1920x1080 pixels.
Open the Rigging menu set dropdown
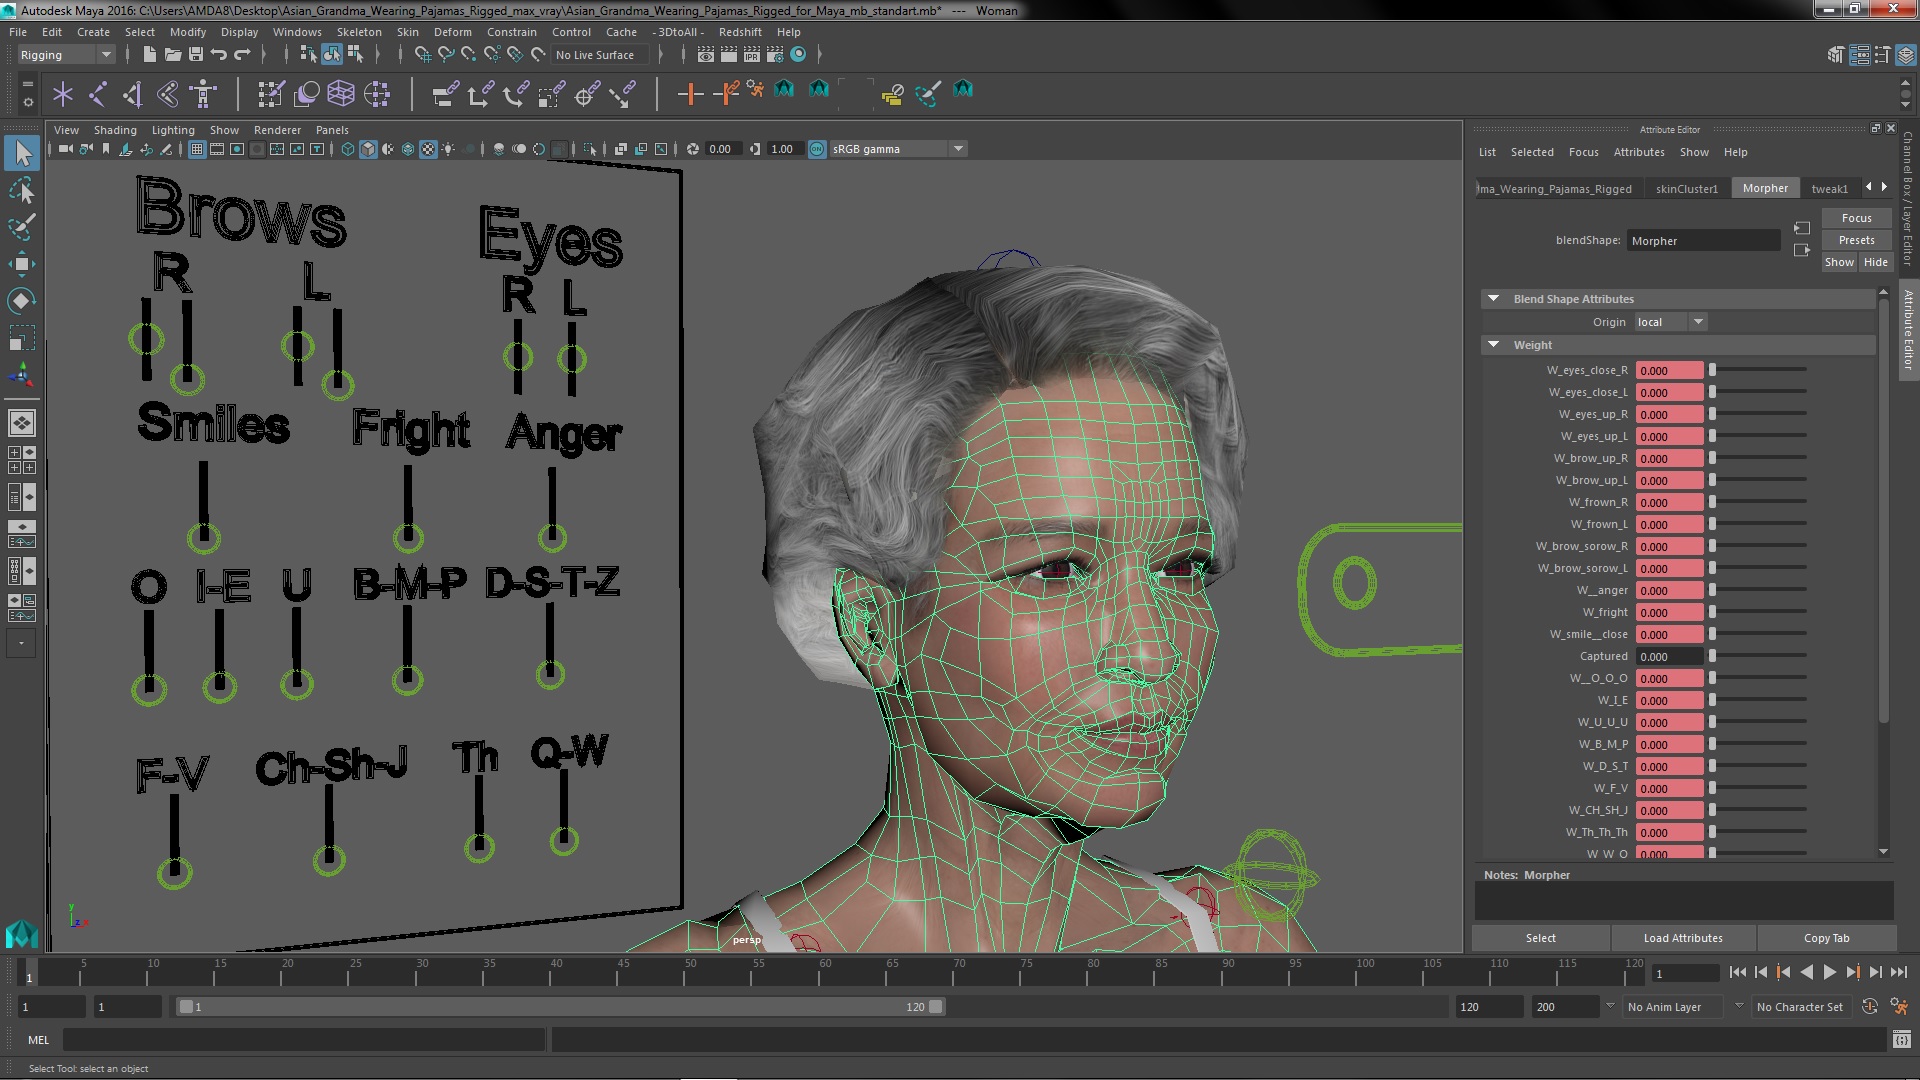click(65, 55)
